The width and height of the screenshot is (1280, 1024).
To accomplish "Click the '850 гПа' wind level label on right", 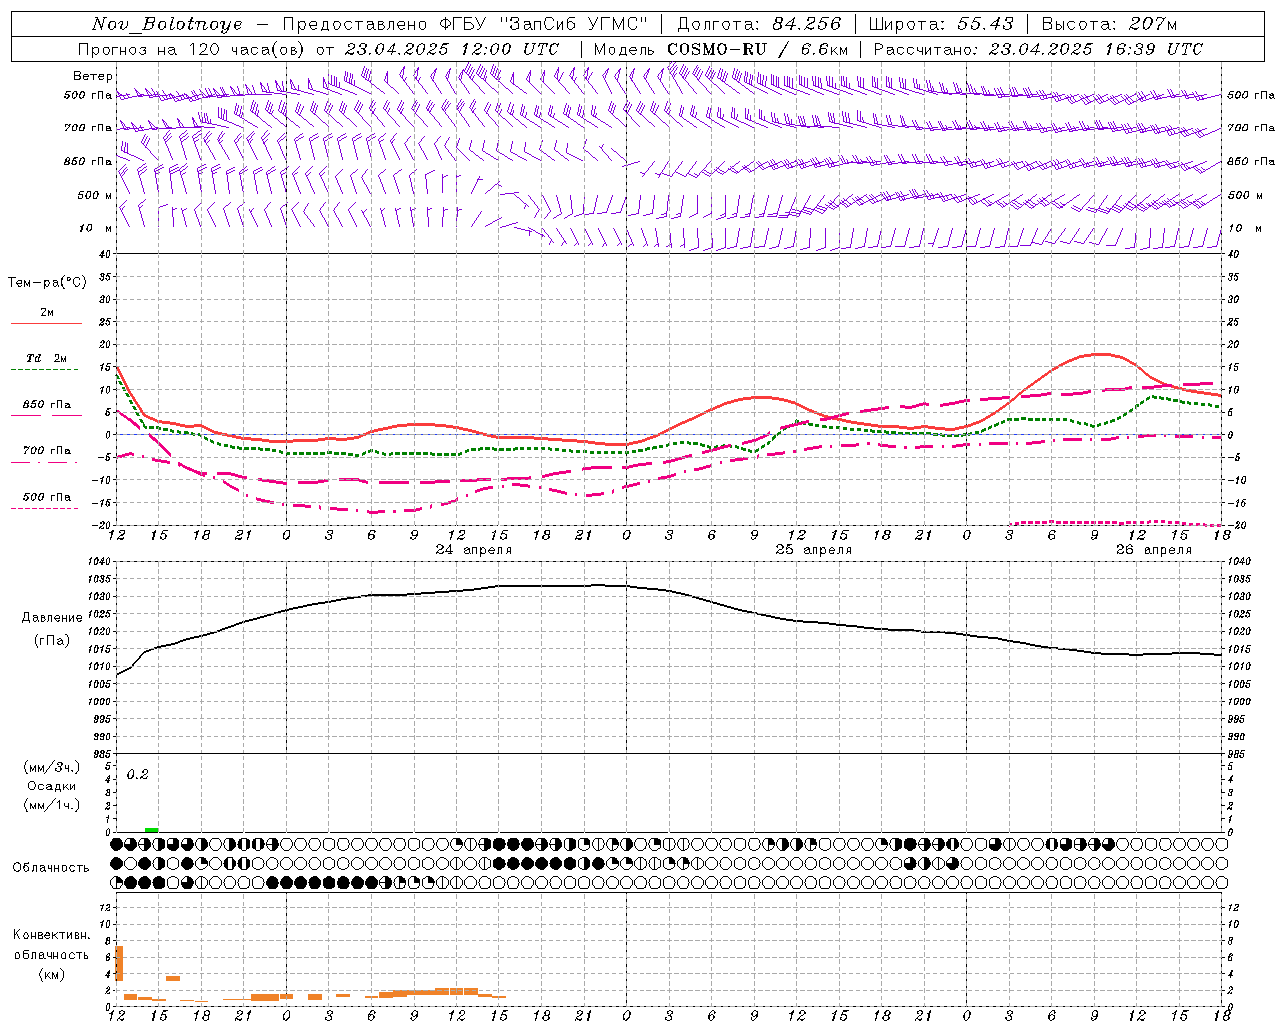I will click(x=1251, y=161).
